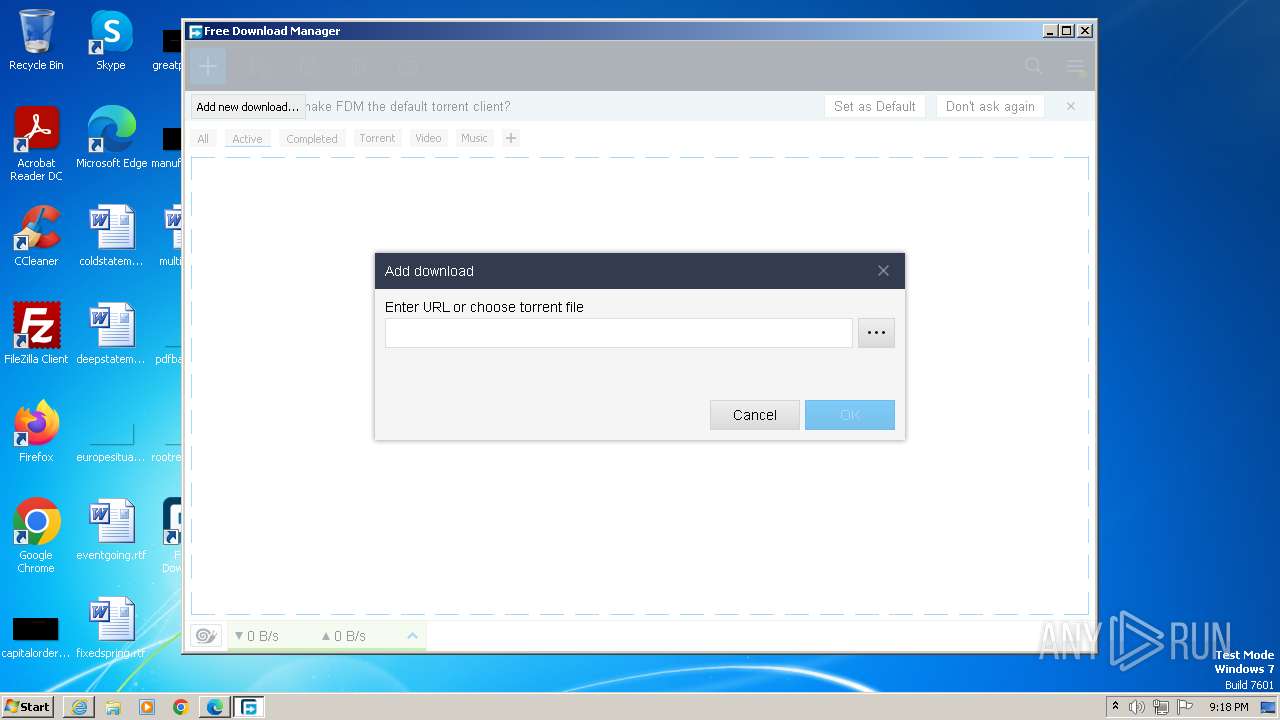Screen dimensions: 1280x720
Task: Open FileZilla Client desktop shortcut
Action: point(36,335)
